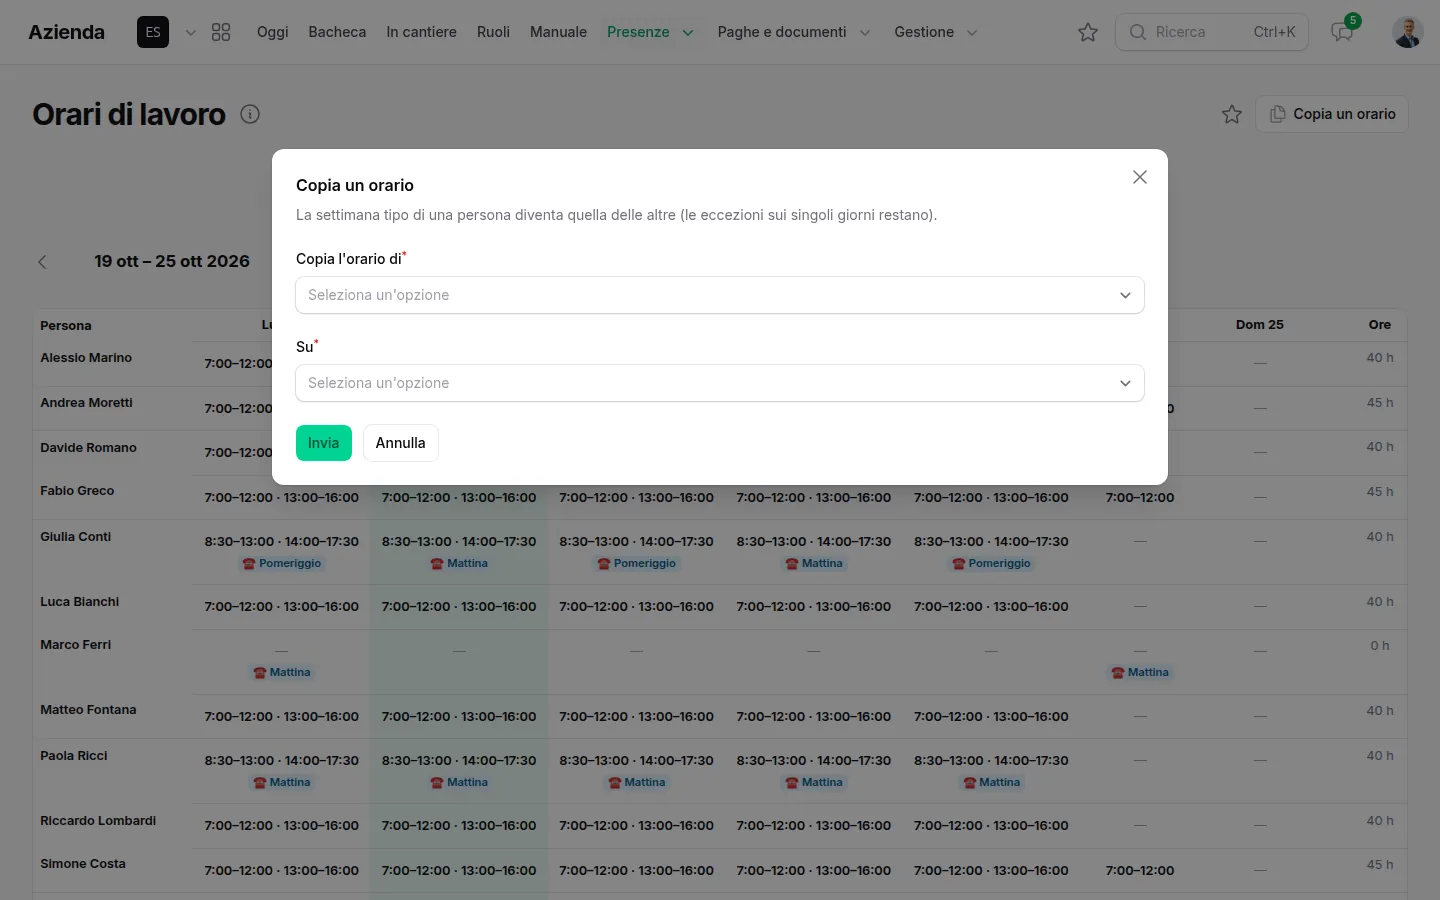Go to Oggi
This screenshot has width=1440, height=900.
click(272, 32)
